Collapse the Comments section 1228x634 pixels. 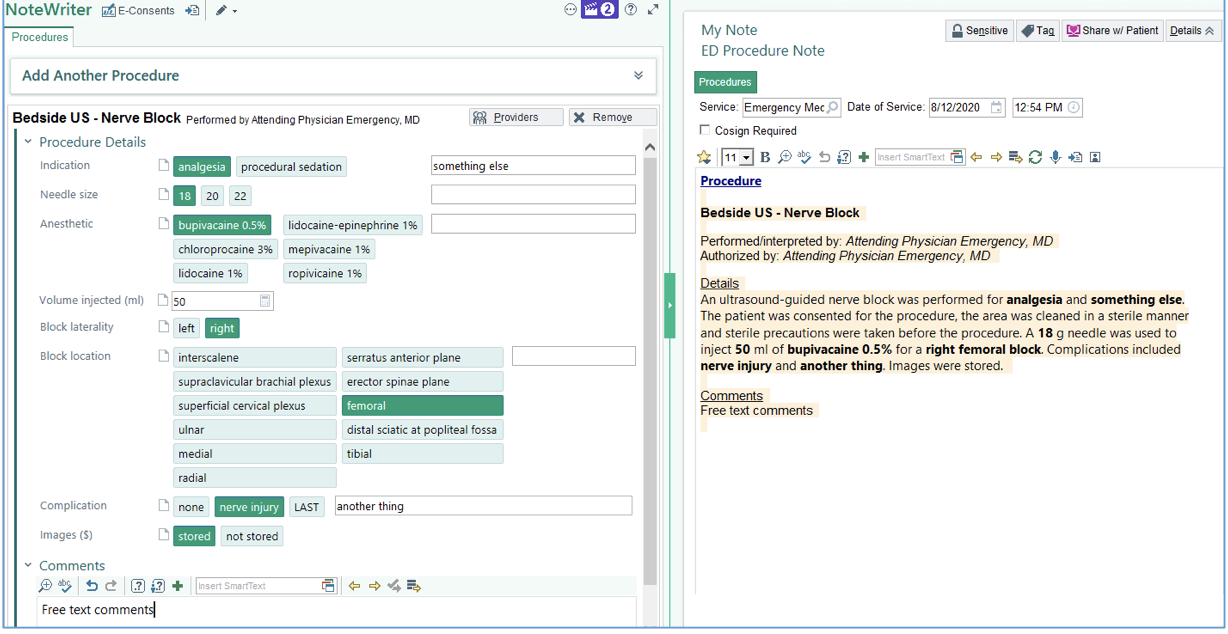pyautogui.click(x=28, y=565)
